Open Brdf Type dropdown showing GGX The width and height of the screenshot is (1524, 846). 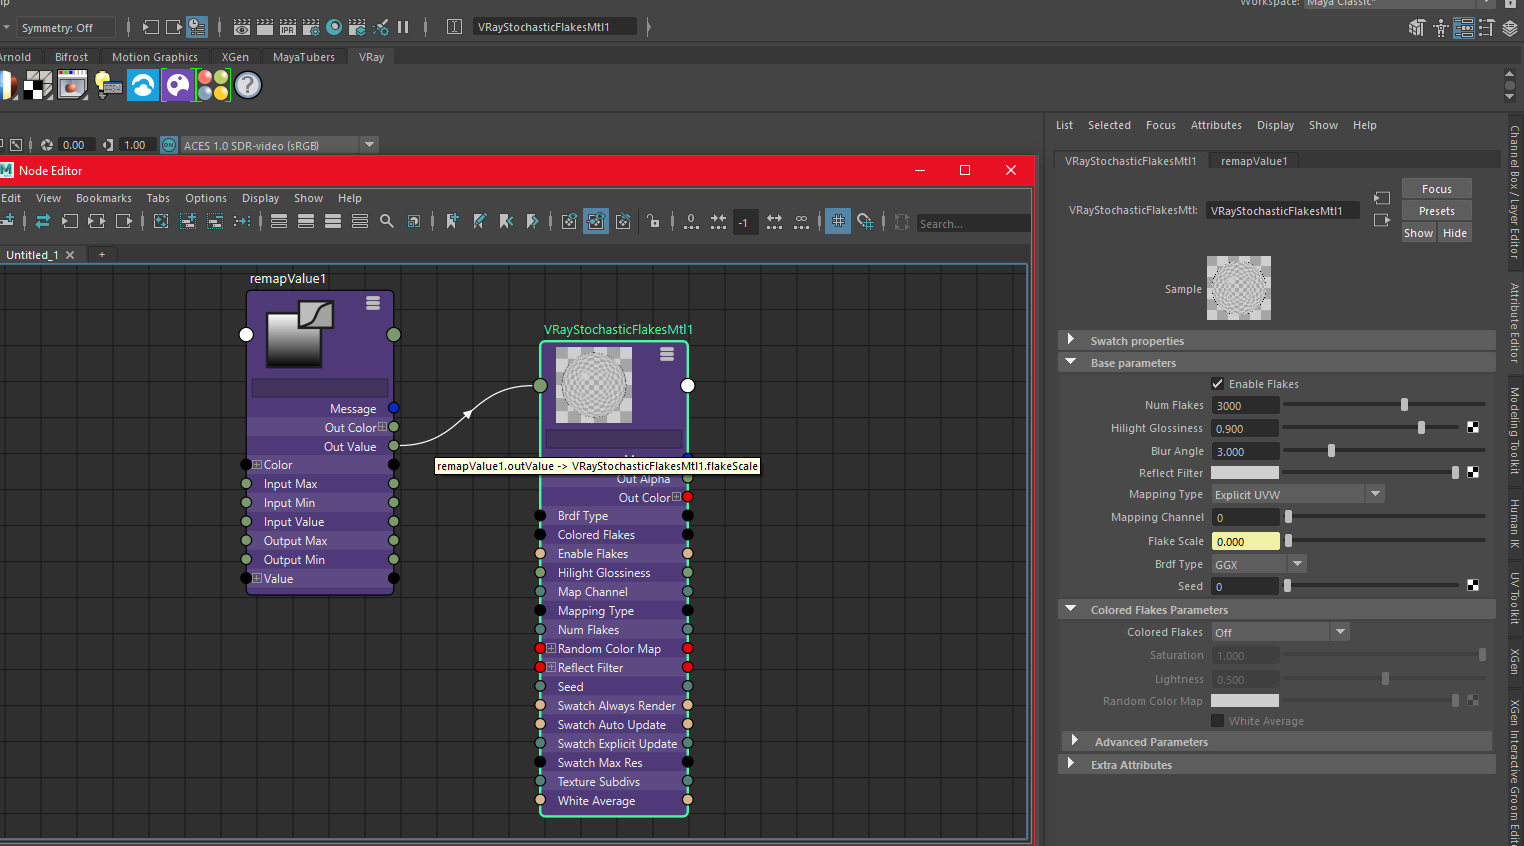[x=1258, y=564]
